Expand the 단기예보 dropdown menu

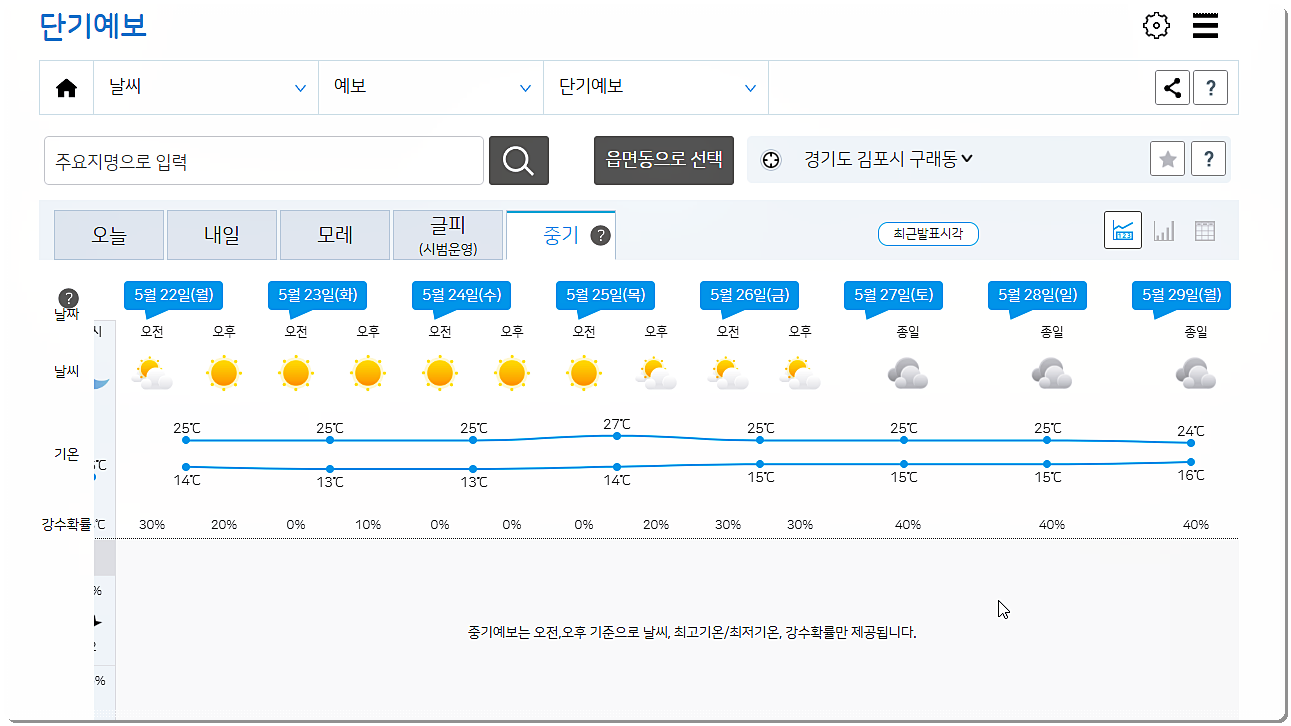(x=656, y=87)
